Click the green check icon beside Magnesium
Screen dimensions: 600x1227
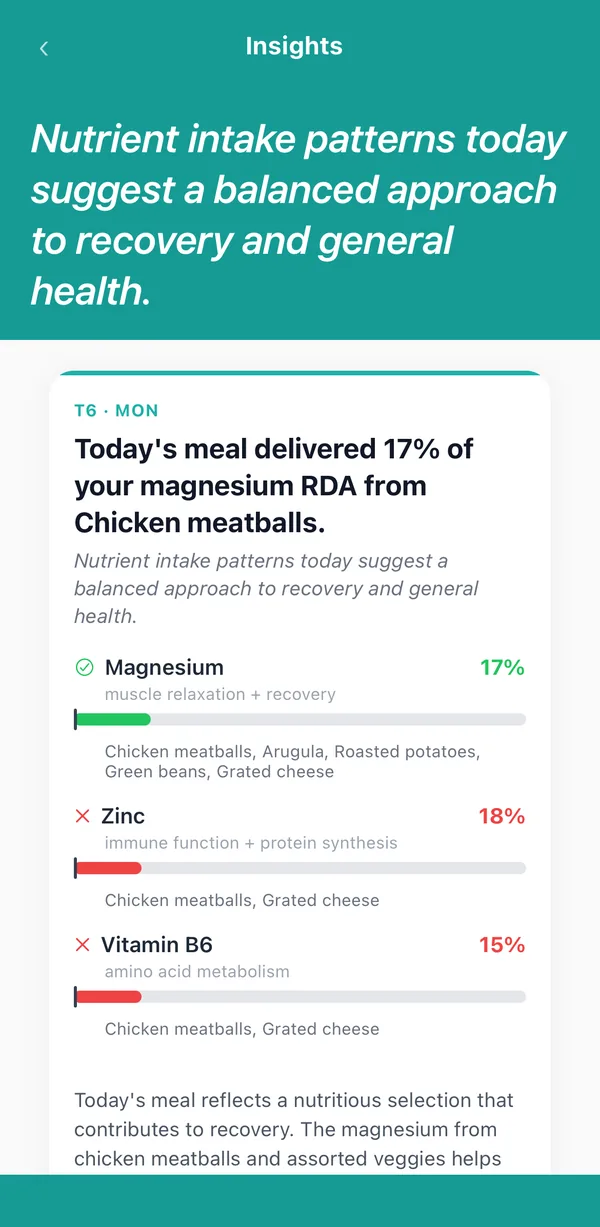(x=84, y=667)
